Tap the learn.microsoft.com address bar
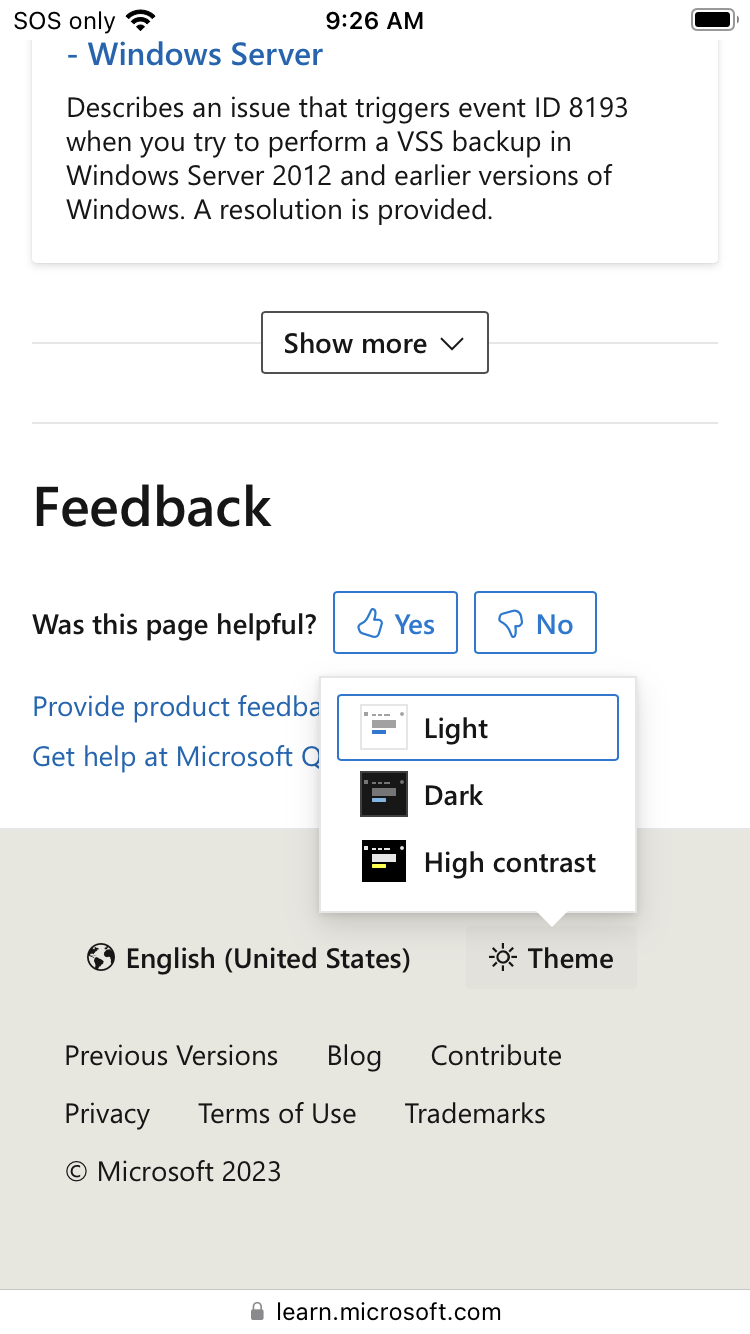This screenshot has width=750, height=1334. coord(388,1311)
